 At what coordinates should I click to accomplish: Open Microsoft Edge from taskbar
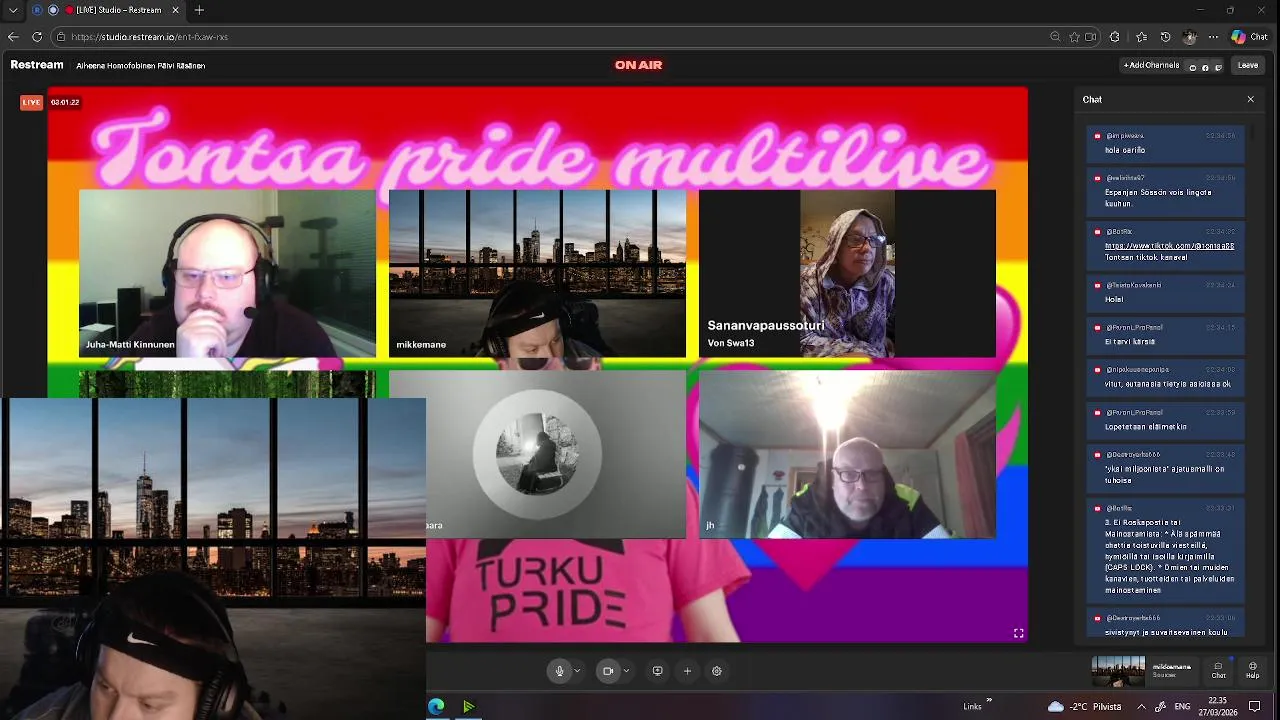pos(436,707)
